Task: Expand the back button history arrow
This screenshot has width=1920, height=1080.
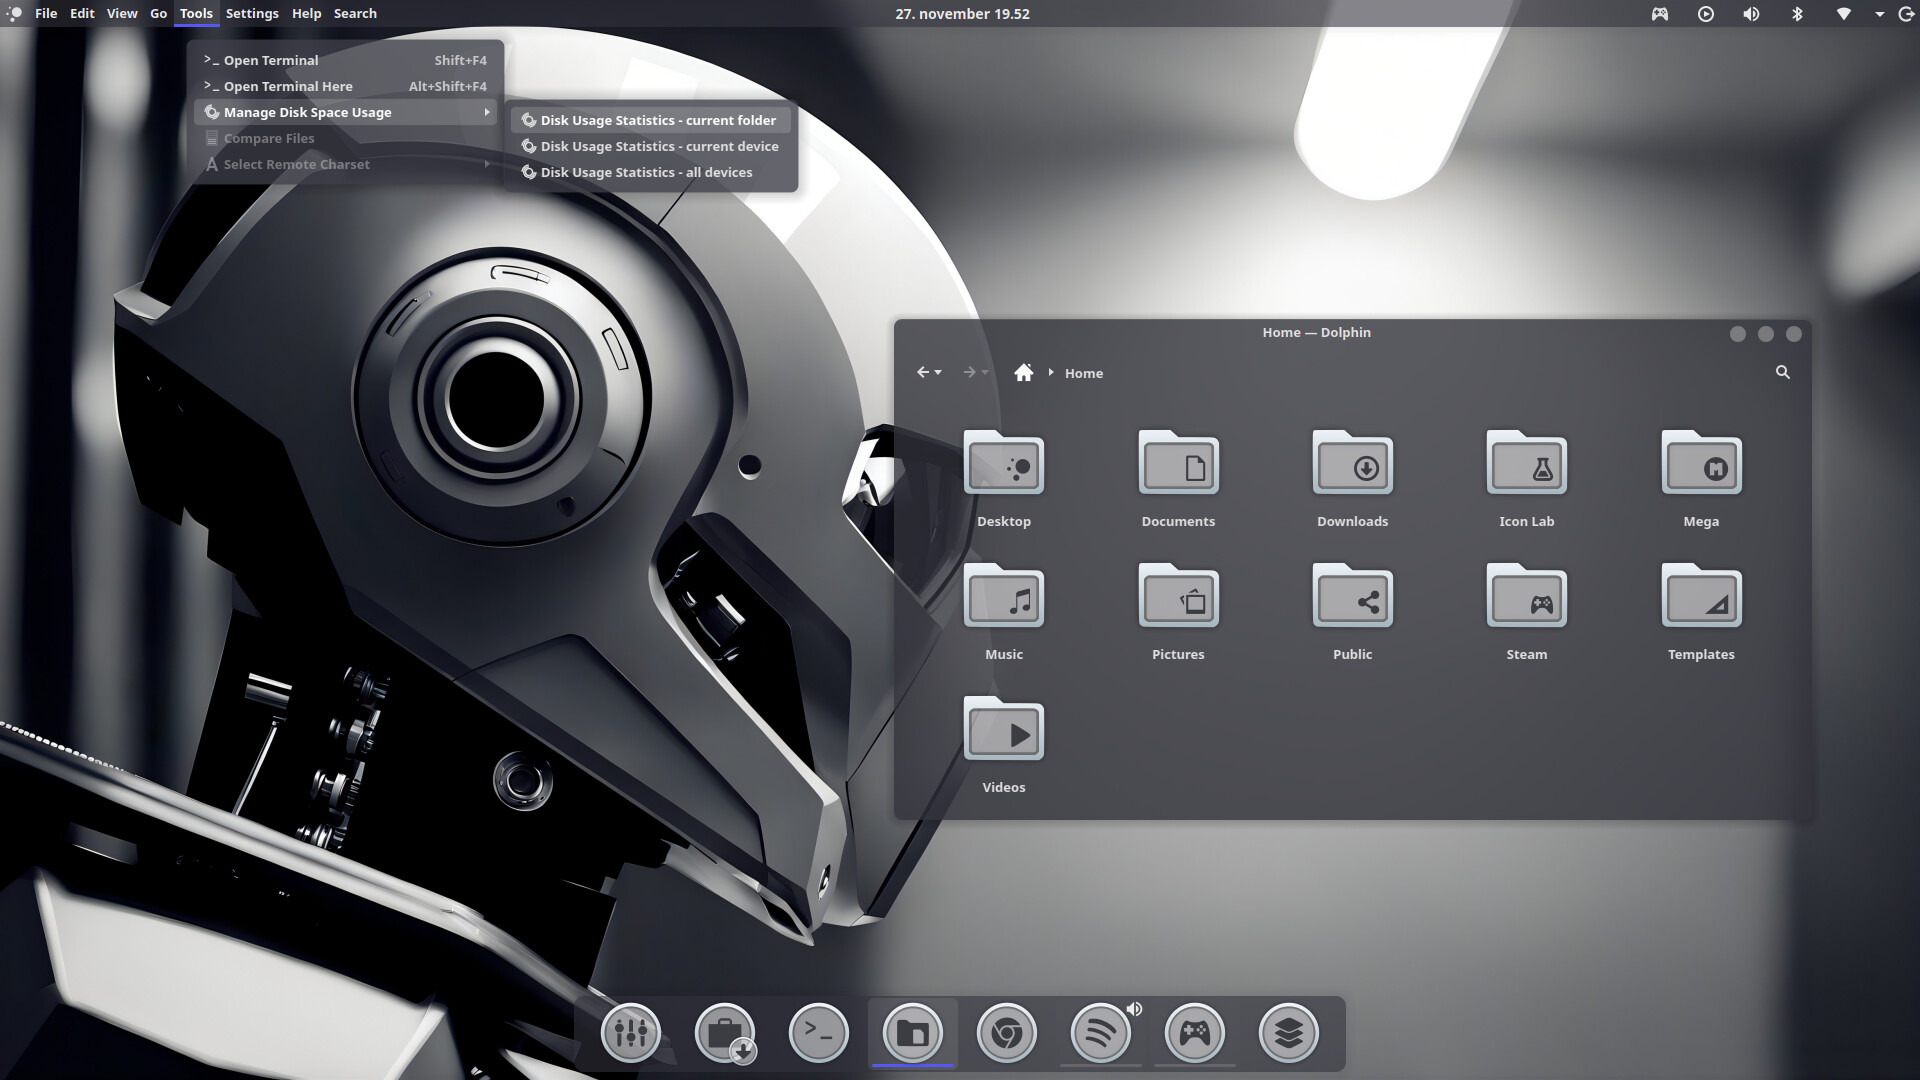Action: click(x=938, y=373)
